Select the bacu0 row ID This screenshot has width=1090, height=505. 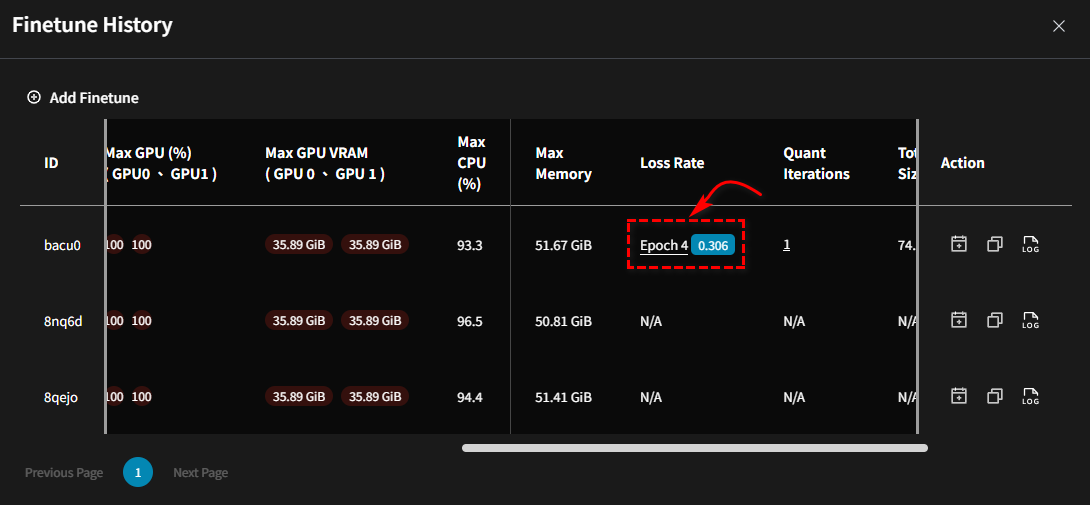[x=62, y=245]
